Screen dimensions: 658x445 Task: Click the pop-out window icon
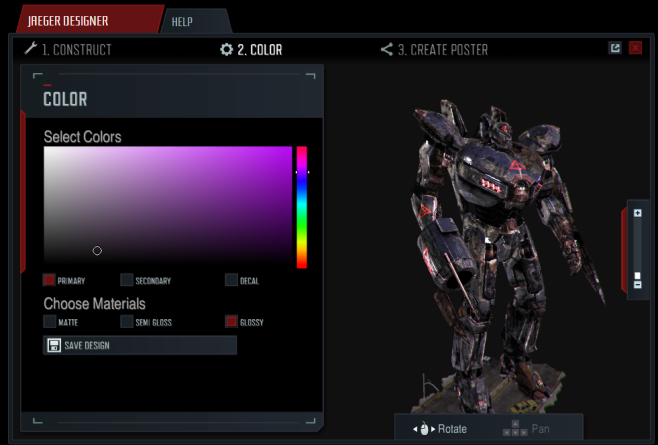click(615, 48)
